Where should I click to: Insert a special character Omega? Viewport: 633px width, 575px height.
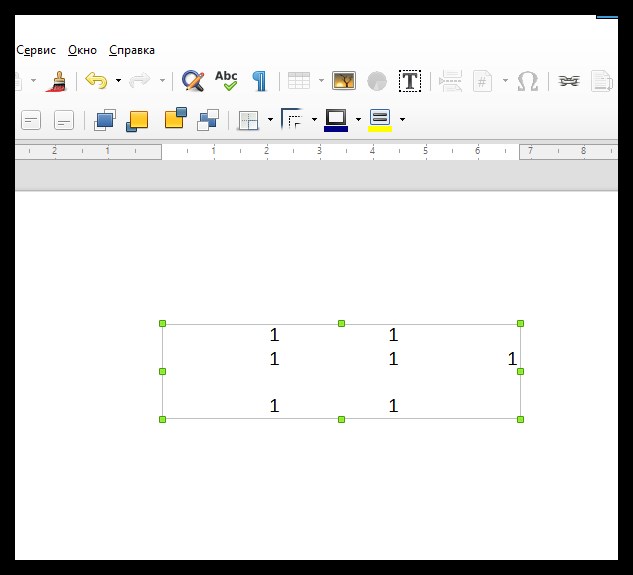528,81
